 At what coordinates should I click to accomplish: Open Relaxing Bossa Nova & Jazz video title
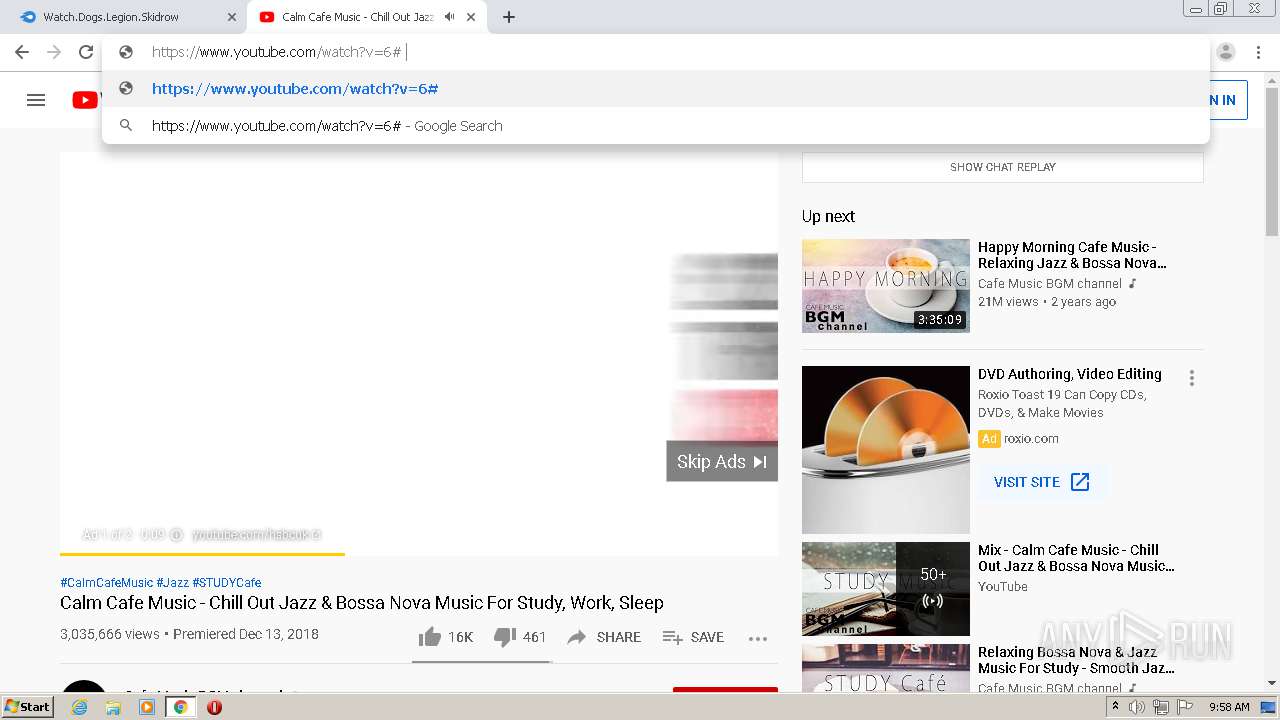[x=1076, y=660]
